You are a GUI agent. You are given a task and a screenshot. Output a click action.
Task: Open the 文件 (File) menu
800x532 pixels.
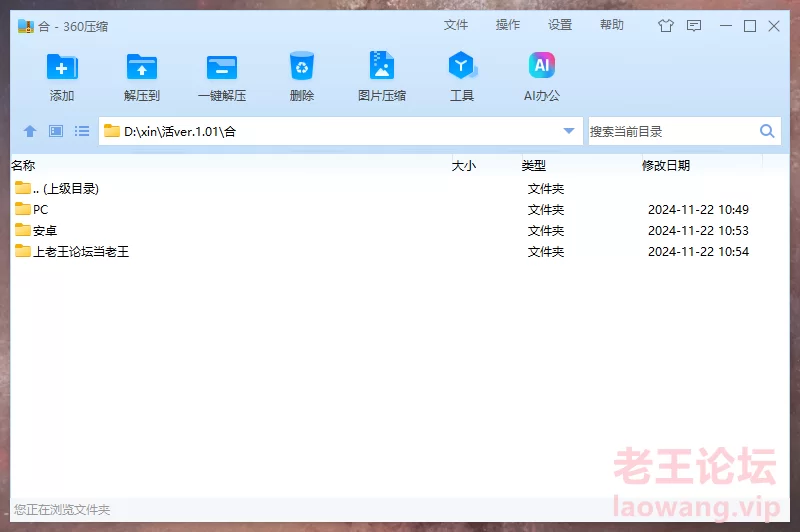(x=456, y=25)
